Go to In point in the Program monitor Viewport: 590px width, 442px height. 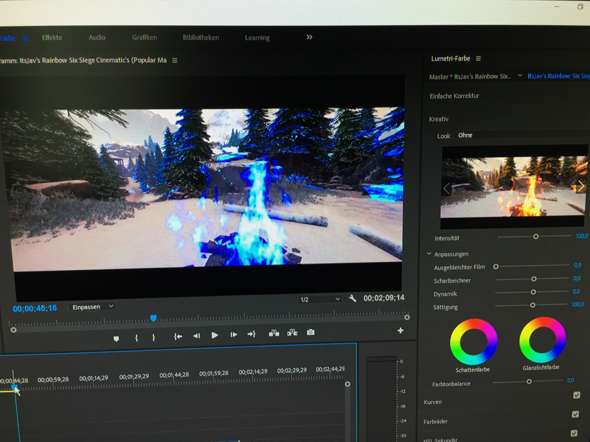click(178, 337)
